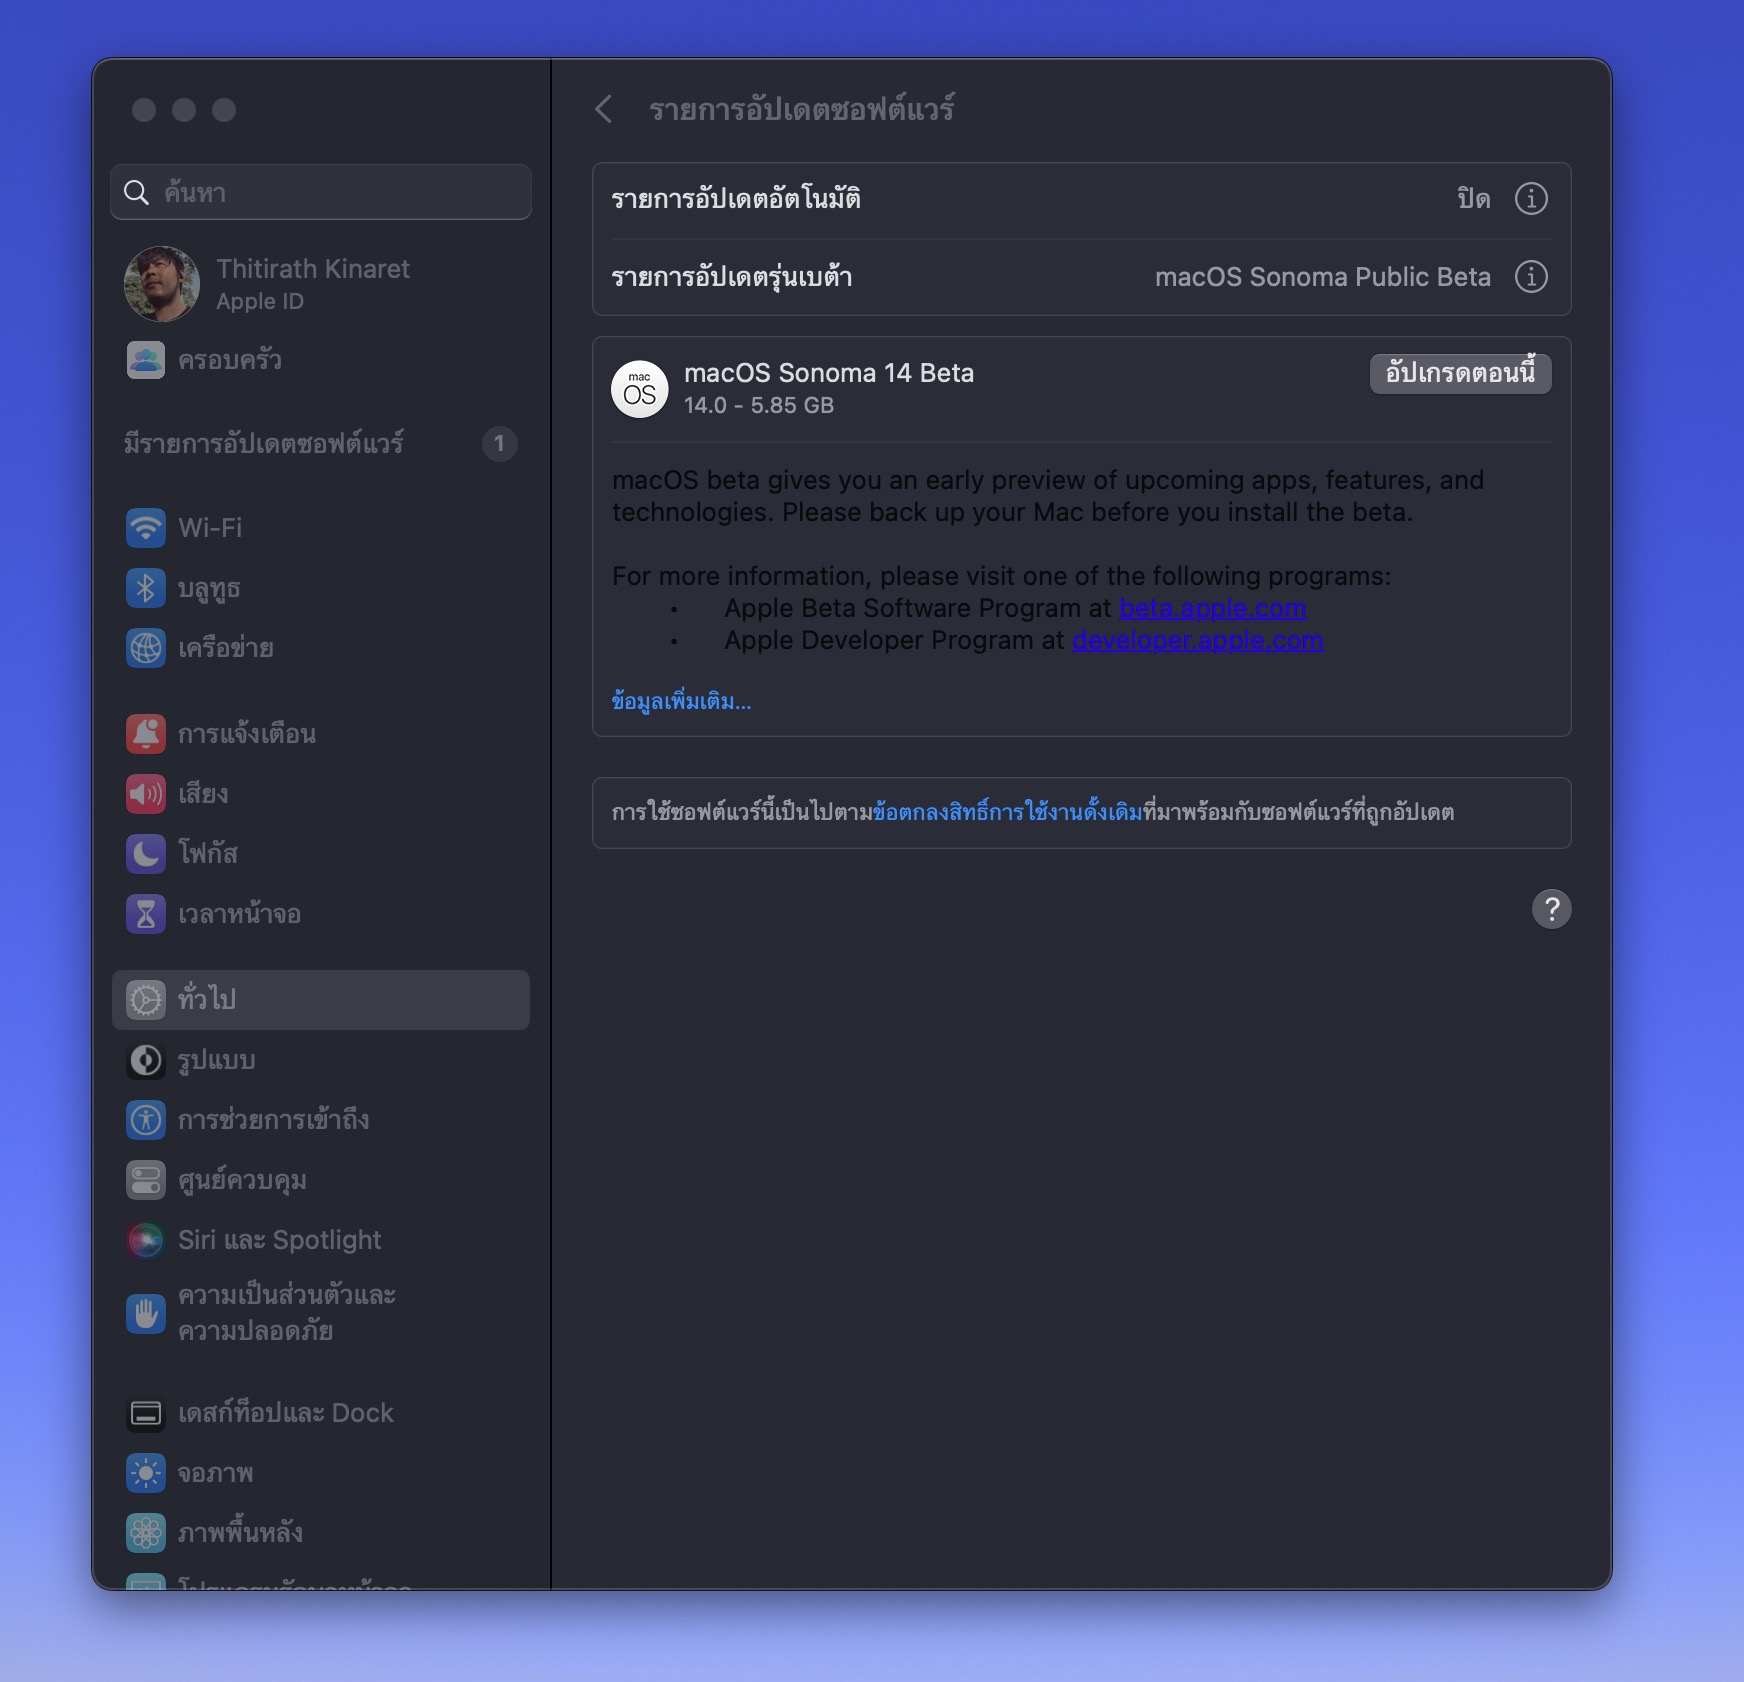Open info for beta updates row
The image size is (1744, 1682).
pos(1530,276)
